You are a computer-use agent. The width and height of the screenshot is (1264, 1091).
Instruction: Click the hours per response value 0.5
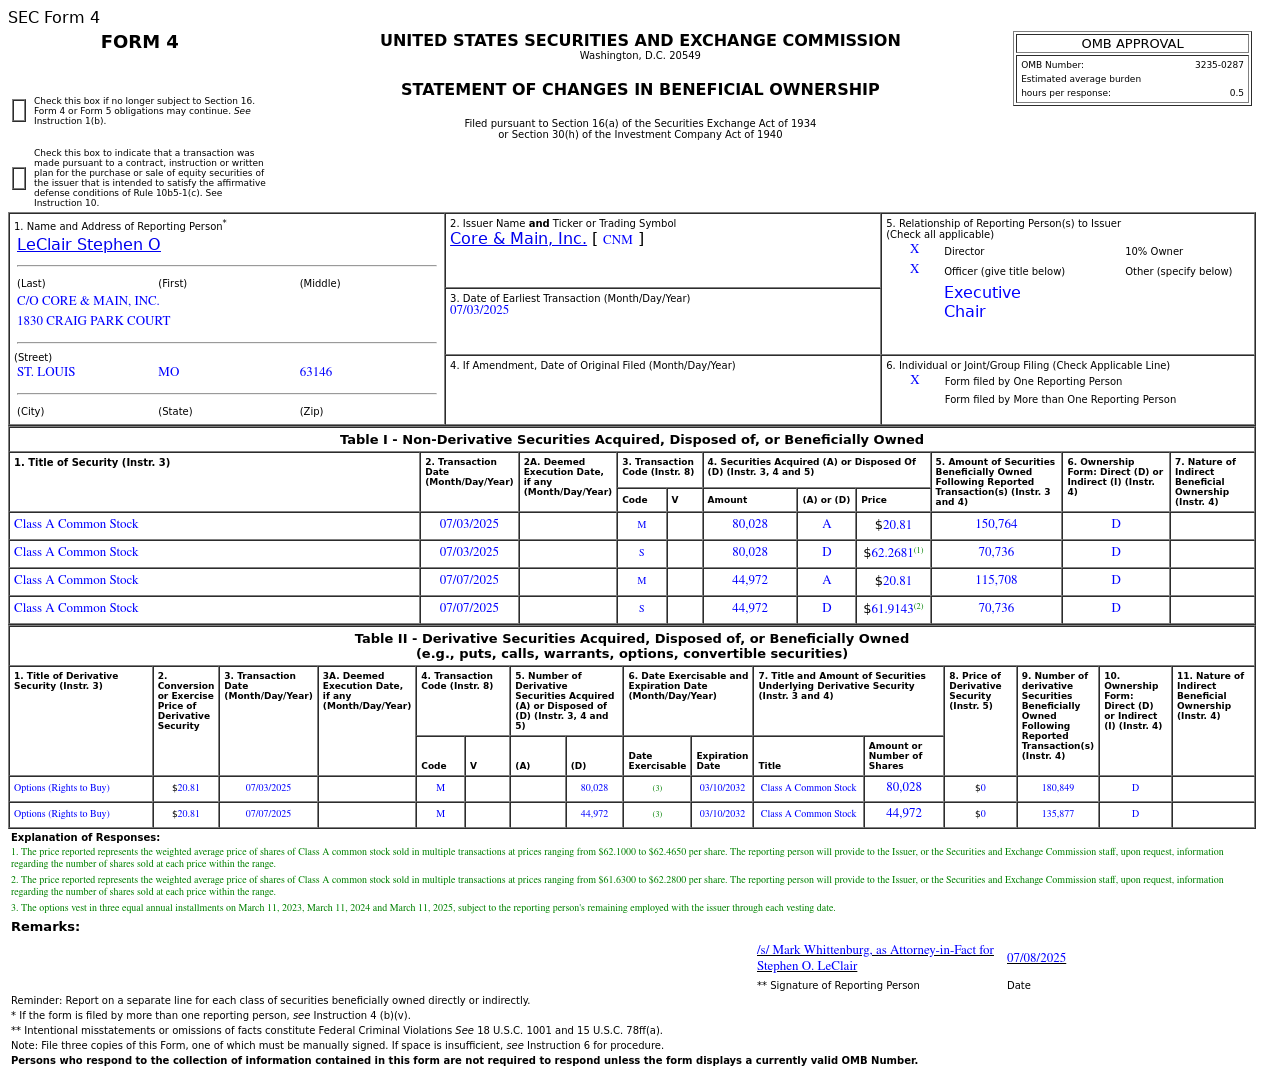tap(1237, 93)
